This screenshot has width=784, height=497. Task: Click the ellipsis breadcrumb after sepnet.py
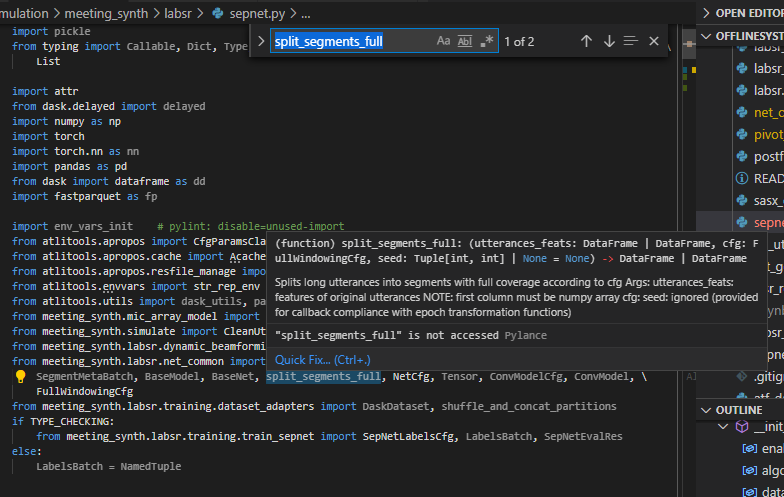306,14
